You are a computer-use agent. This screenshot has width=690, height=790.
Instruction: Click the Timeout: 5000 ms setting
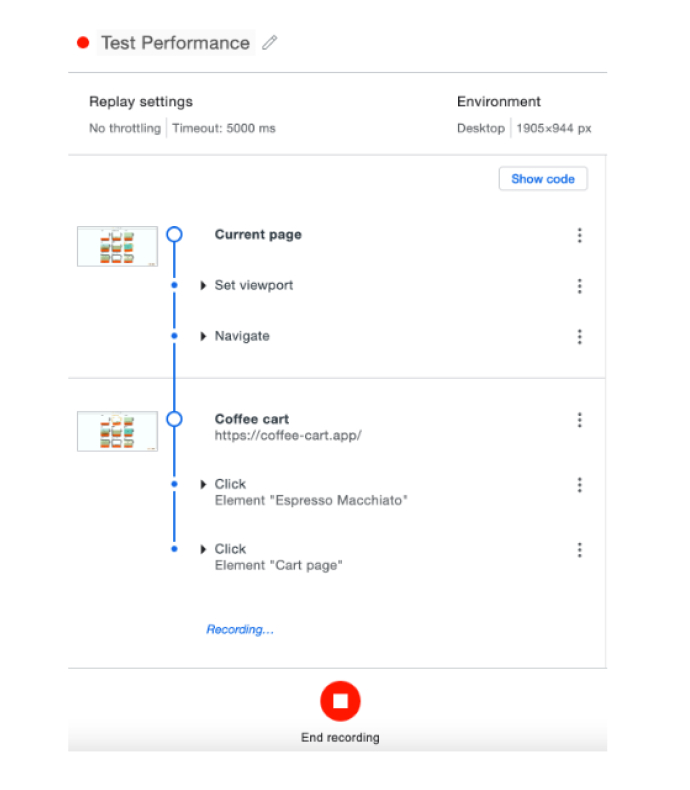(x=223, y=128)
